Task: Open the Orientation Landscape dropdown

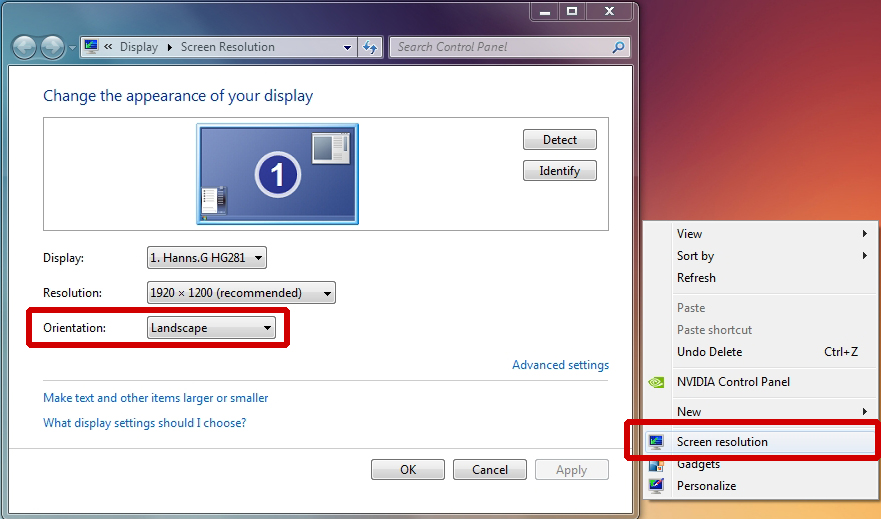Action: point(211,328)
